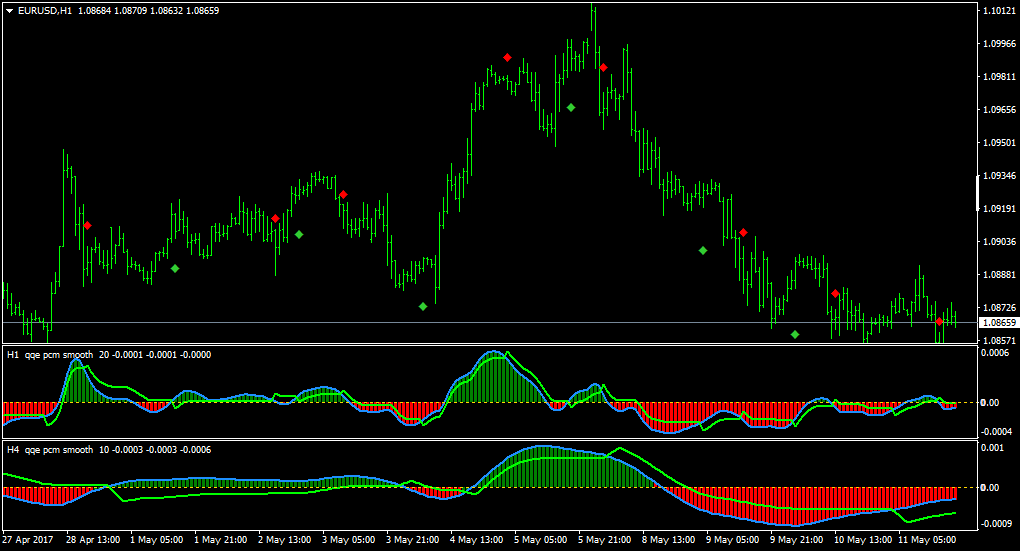This screenshot has width=1020, height=551.
Task: Select the lowest green diamond signal marker
Action: coord(795,334)
